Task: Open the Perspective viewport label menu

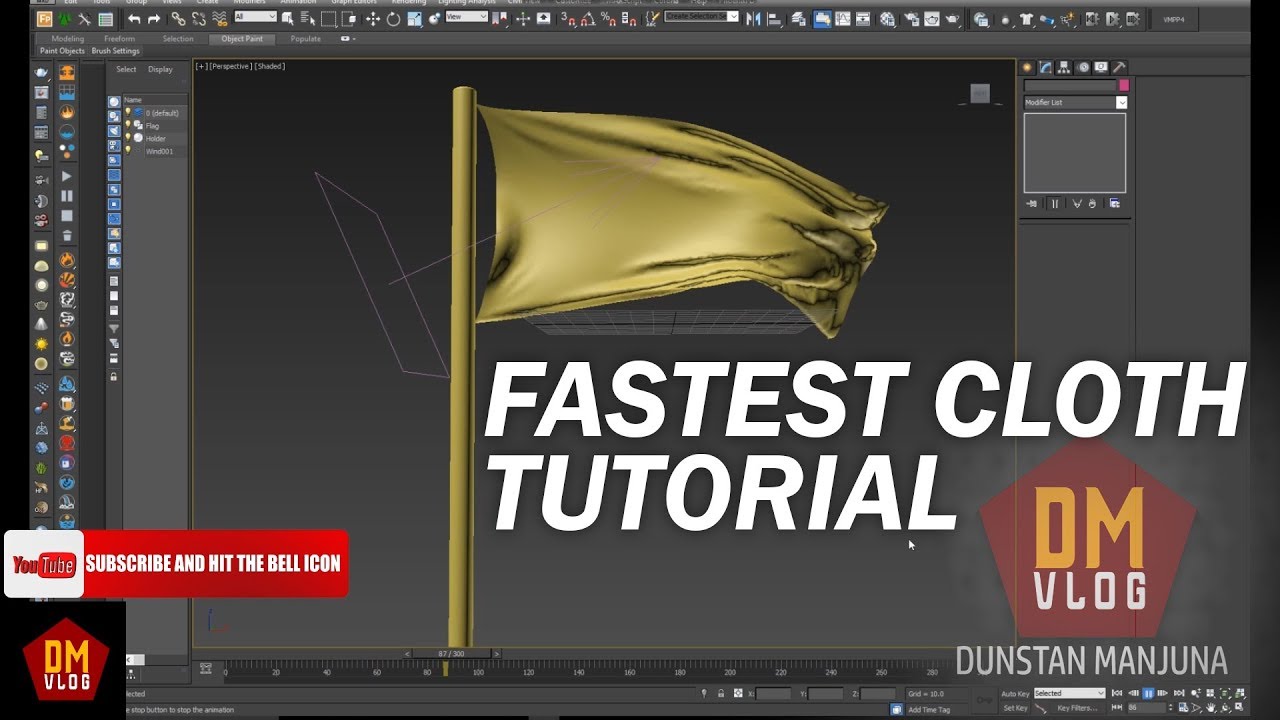Action: [x=229, y=66]
